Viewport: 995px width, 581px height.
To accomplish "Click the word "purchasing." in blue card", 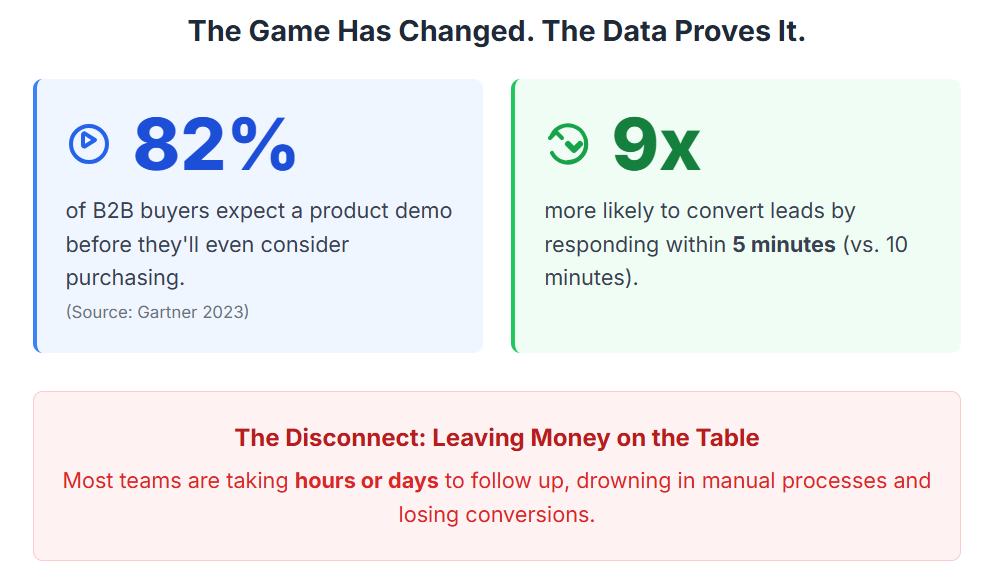I will [126, 277].
